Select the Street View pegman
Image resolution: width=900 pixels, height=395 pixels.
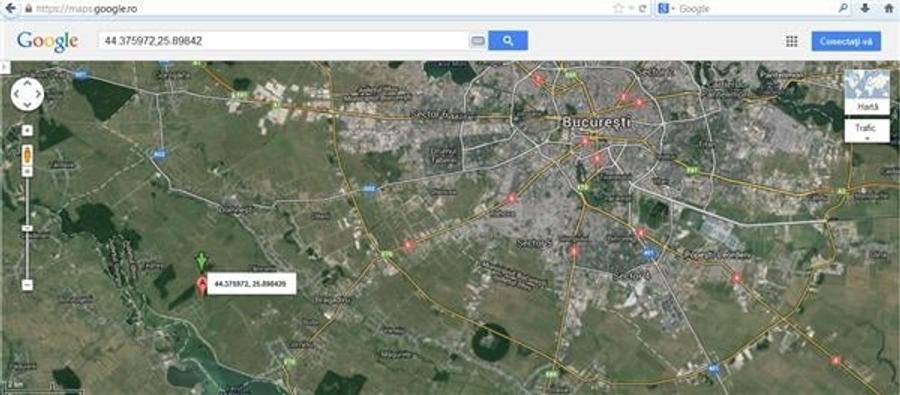pyautogui.click(x=28, y=155)
